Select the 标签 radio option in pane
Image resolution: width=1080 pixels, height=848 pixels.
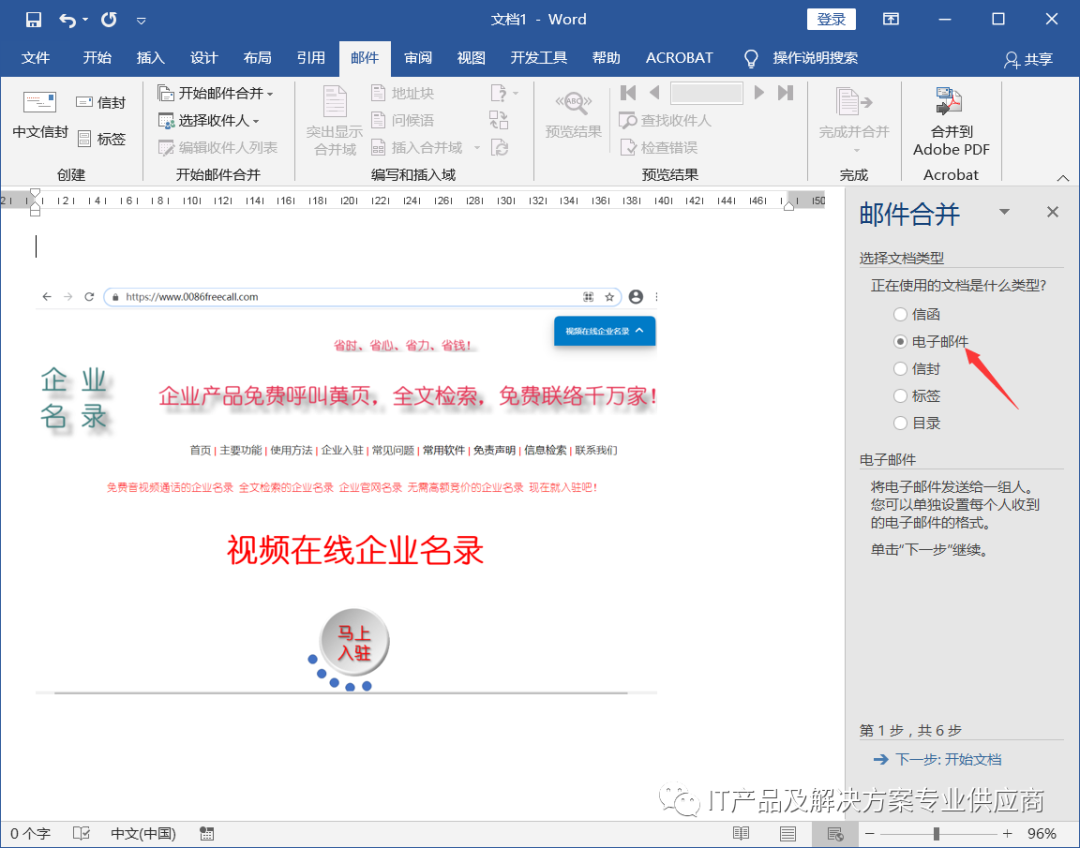coord(900,395)
